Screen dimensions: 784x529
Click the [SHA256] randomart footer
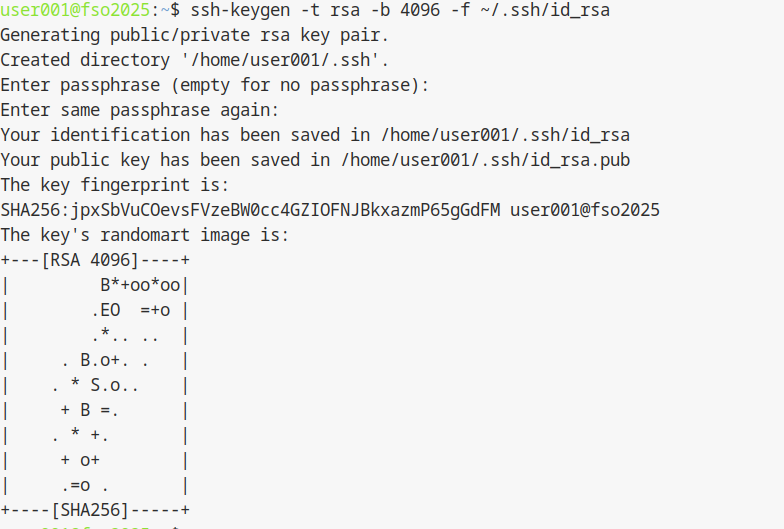point(95,510)
